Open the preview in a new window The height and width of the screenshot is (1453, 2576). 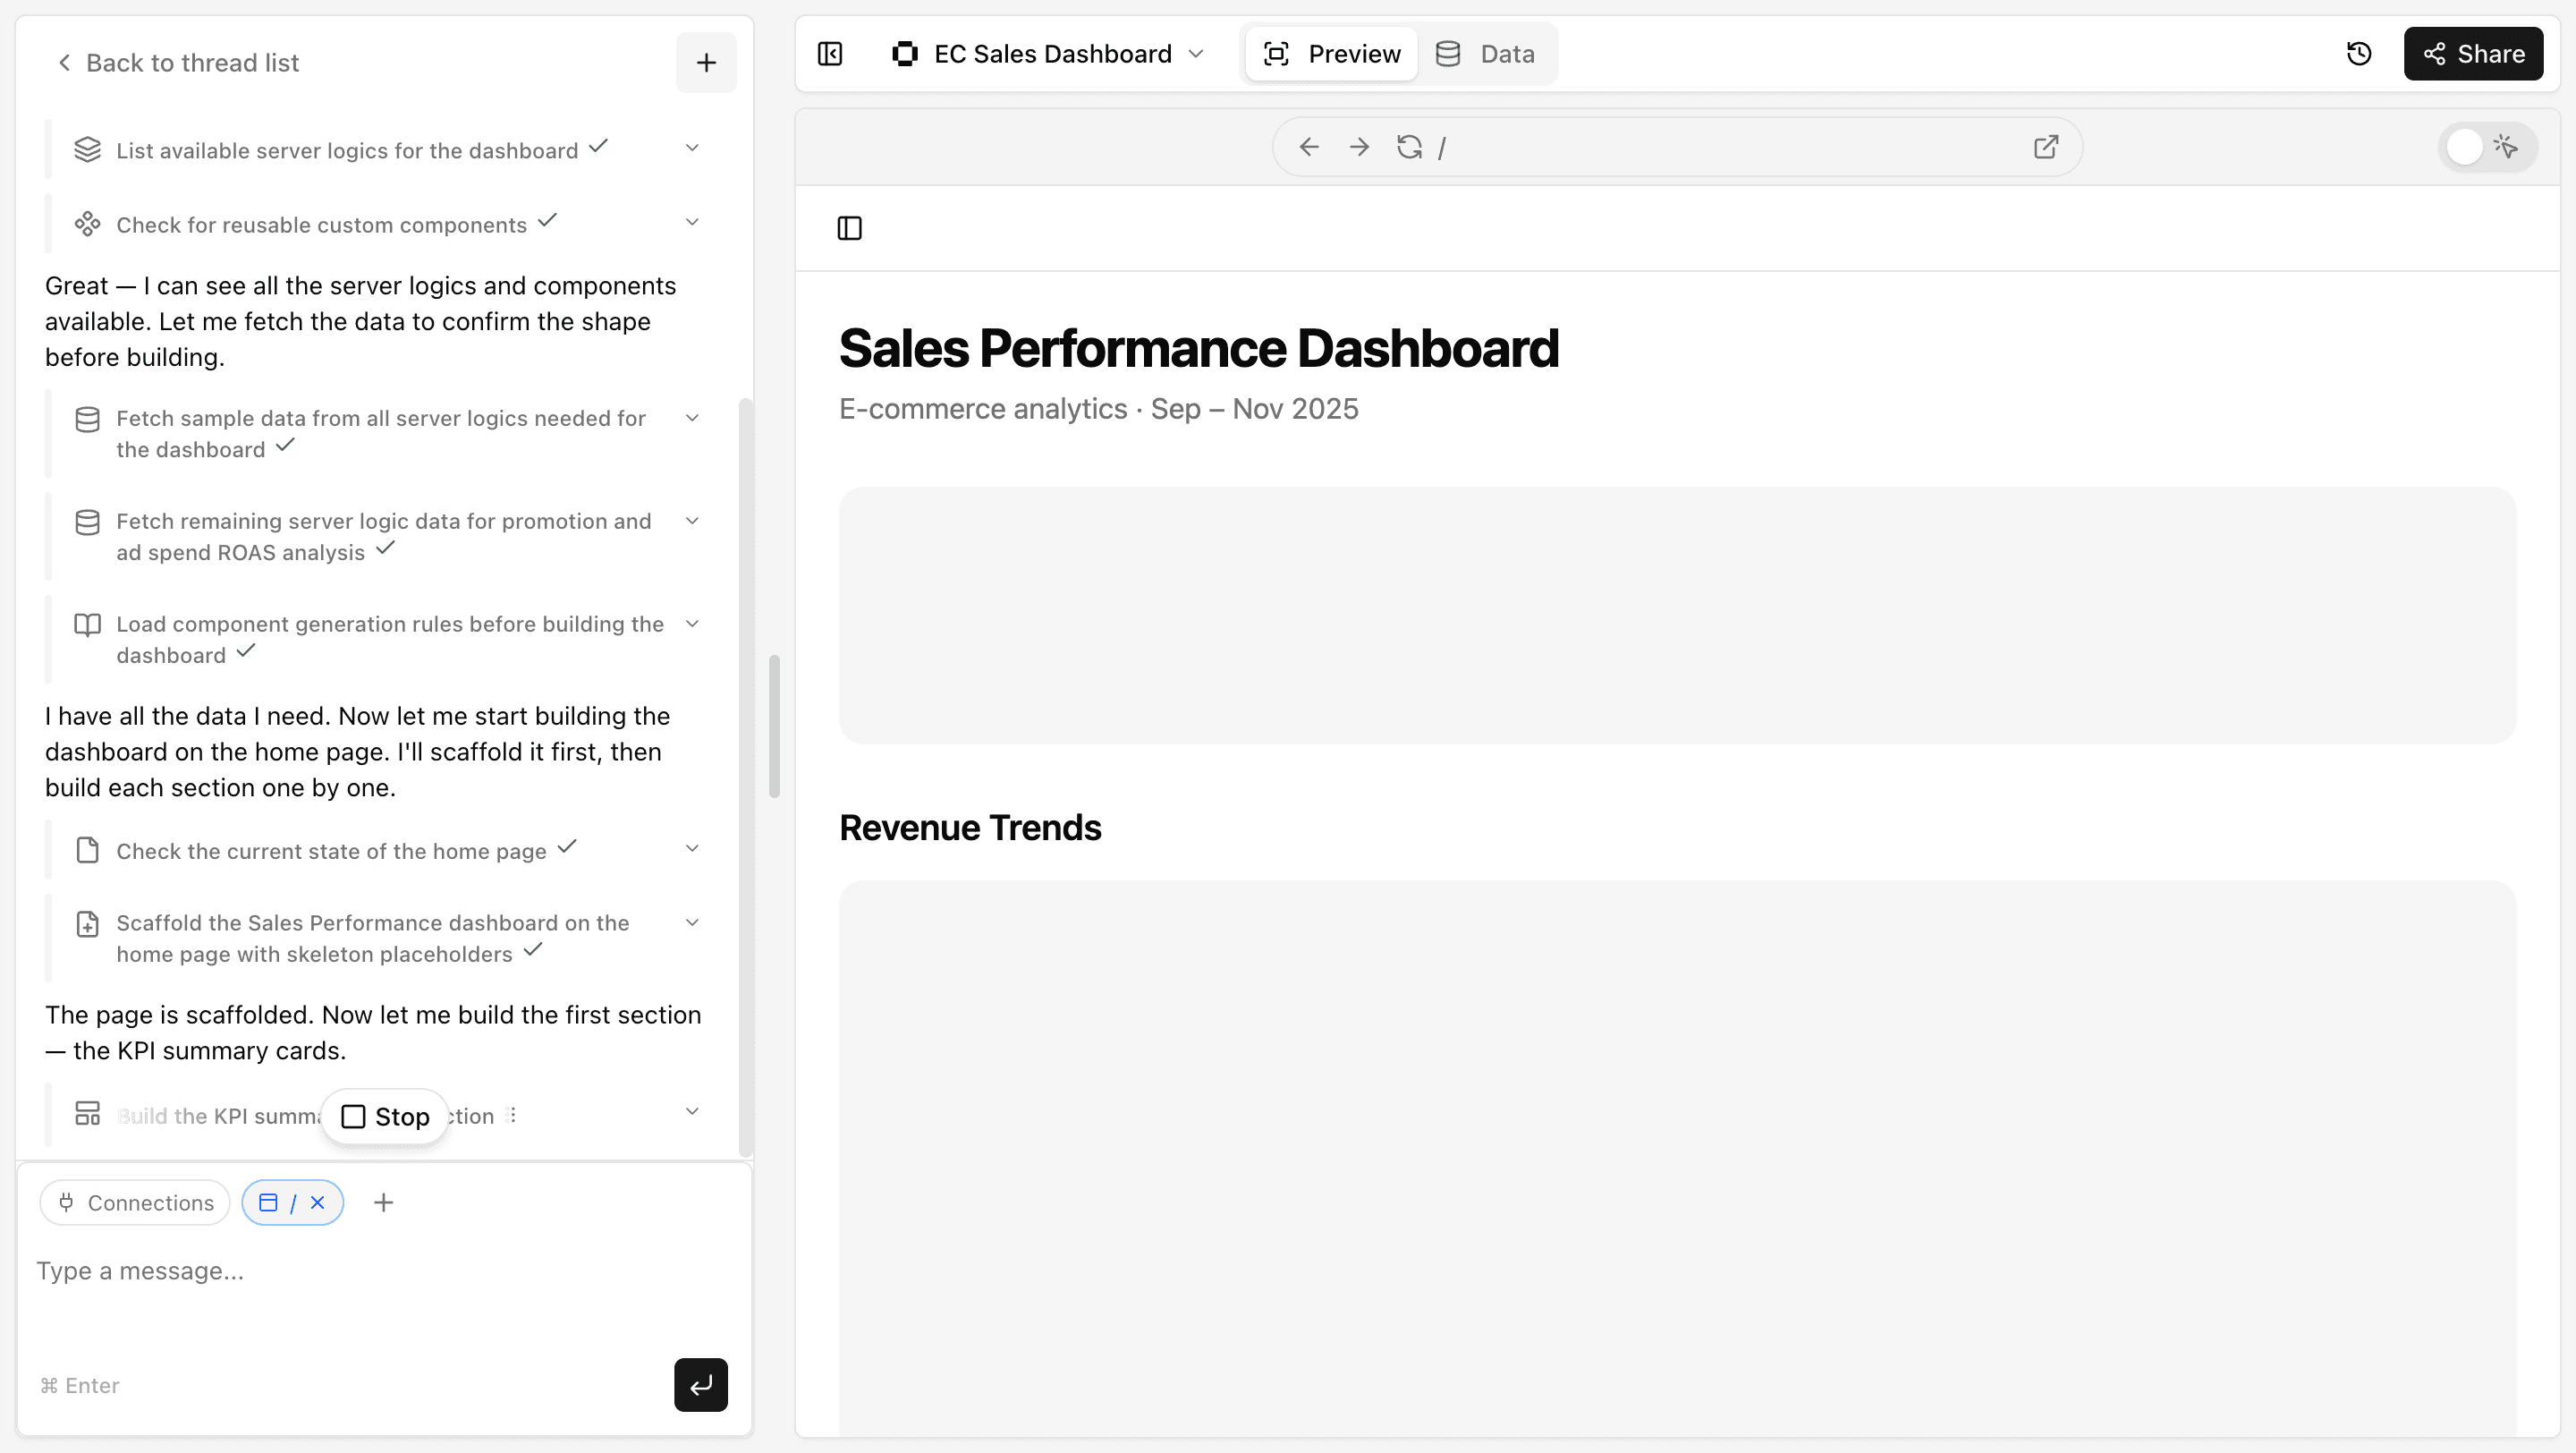pos(2046,146)
